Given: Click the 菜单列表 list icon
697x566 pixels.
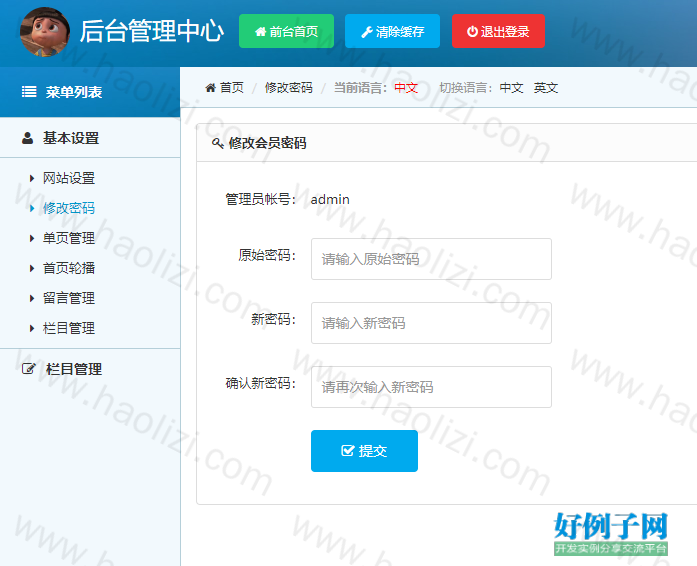Looking at the screenshot, I should coord(29,92).
